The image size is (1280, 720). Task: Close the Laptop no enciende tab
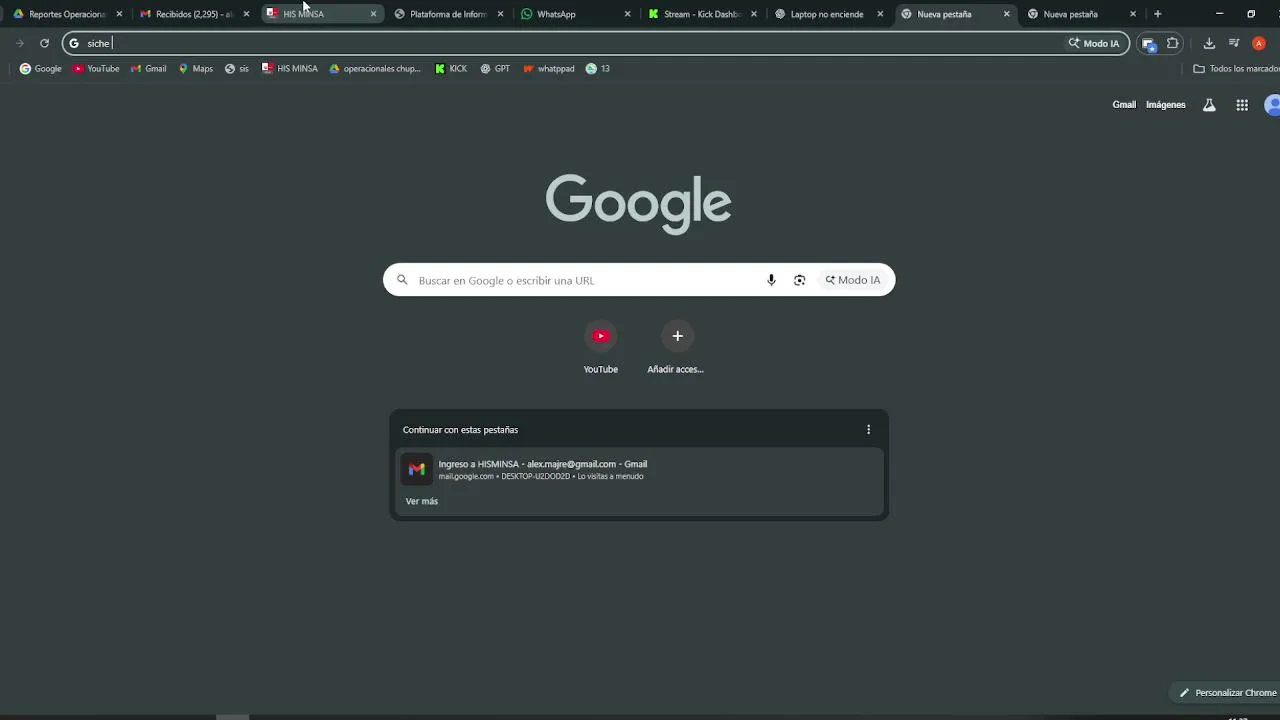point(880,14)
